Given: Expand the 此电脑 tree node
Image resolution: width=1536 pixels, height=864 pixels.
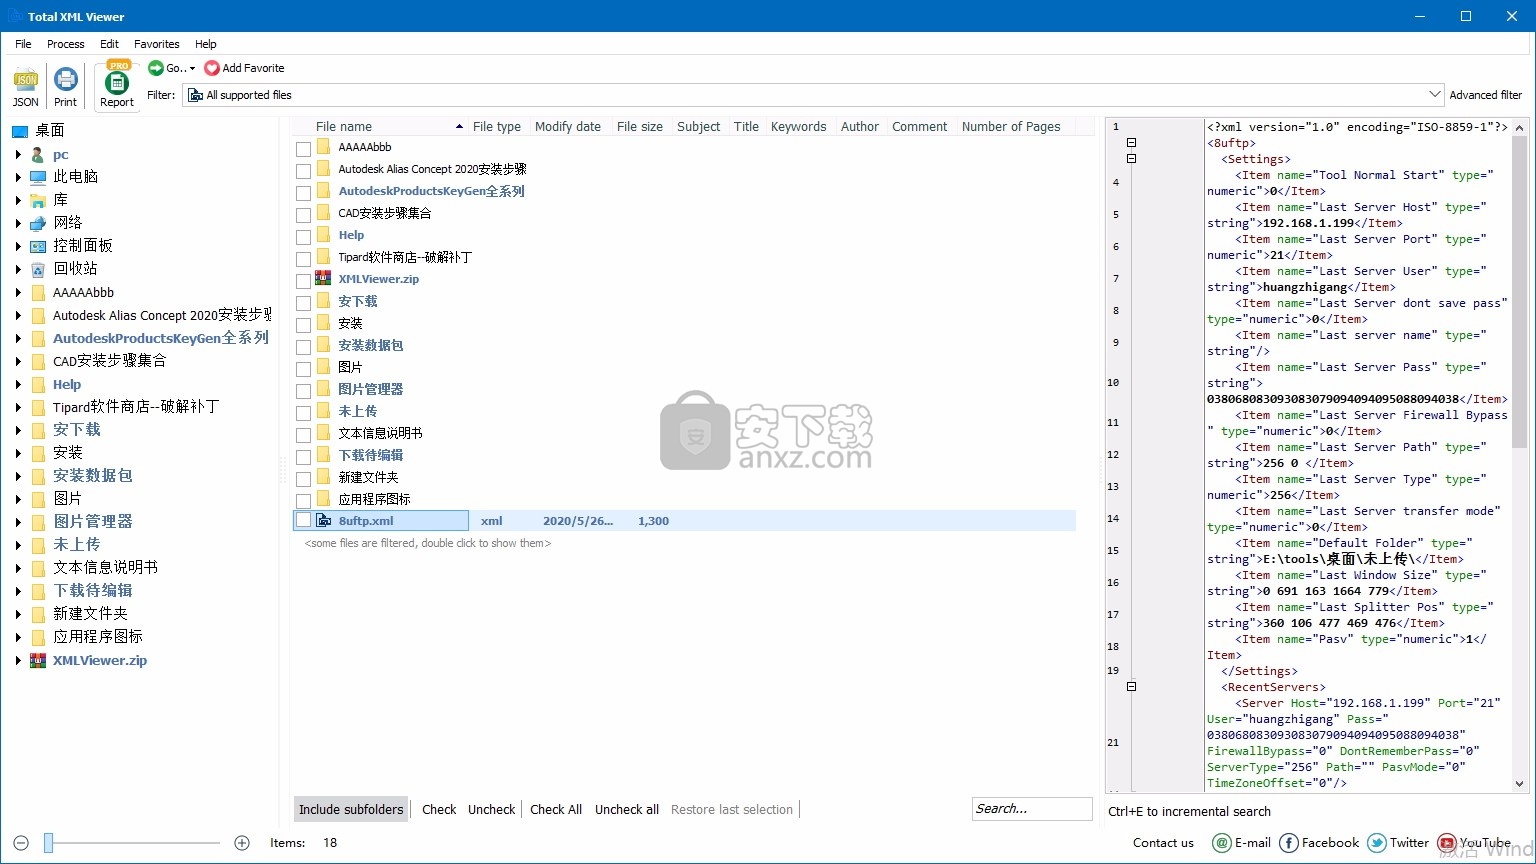Looking at the screenshot, I should tap(18, 177).
